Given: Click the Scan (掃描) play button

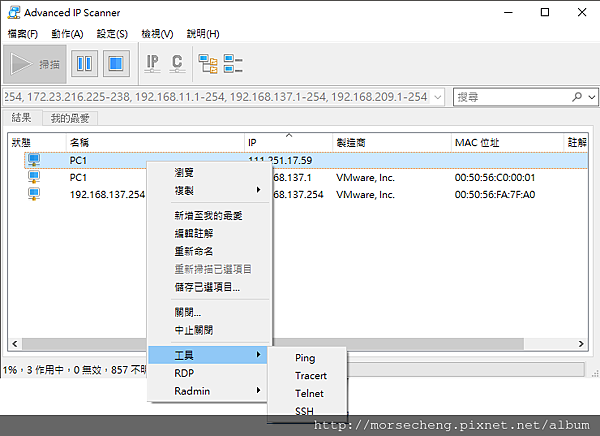Looking at the screenshot, I should coord(35,64).
